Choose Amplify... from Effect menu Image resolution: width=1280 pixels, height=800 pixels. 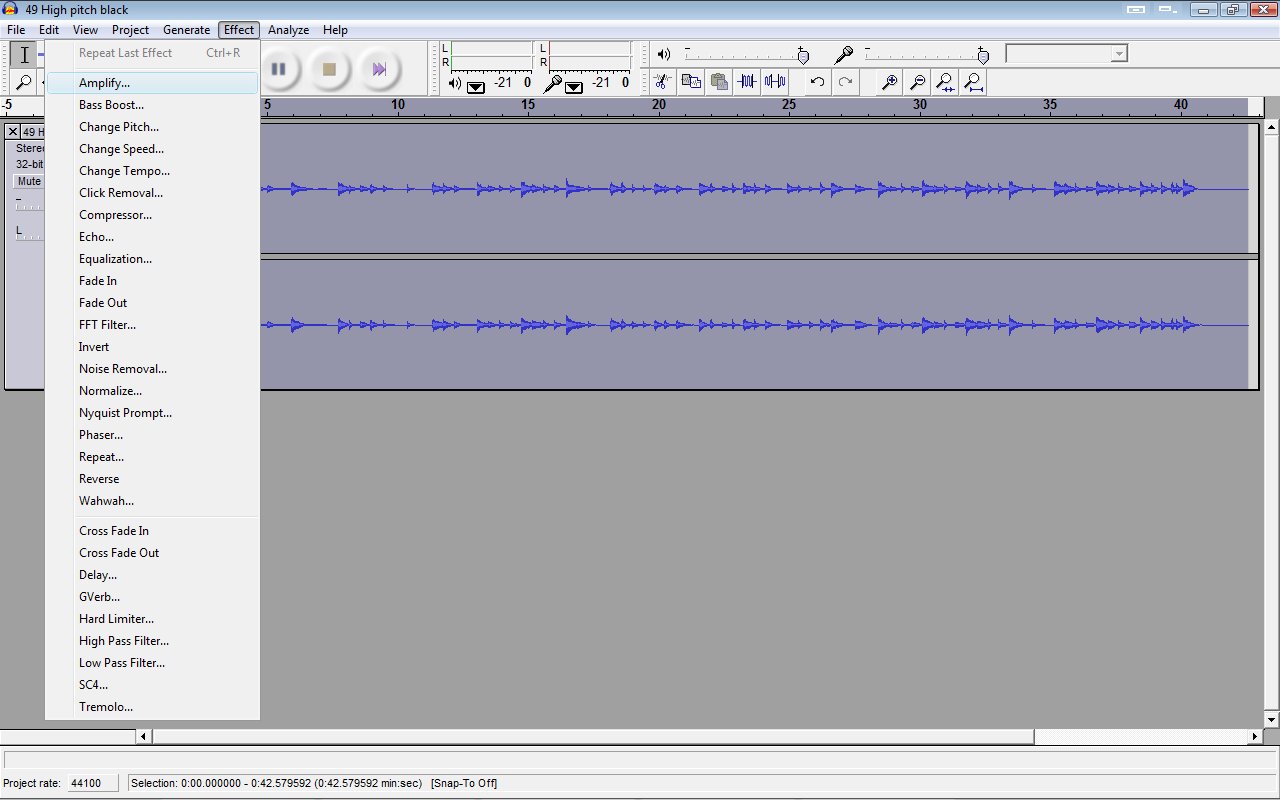[x=152, y=83]
